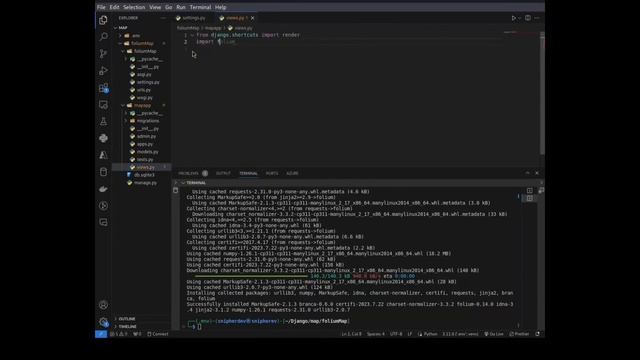Open the Python extension view
The height and width of the screenshot is (360, 640).
pyautogui.click(x=103, y=138)
